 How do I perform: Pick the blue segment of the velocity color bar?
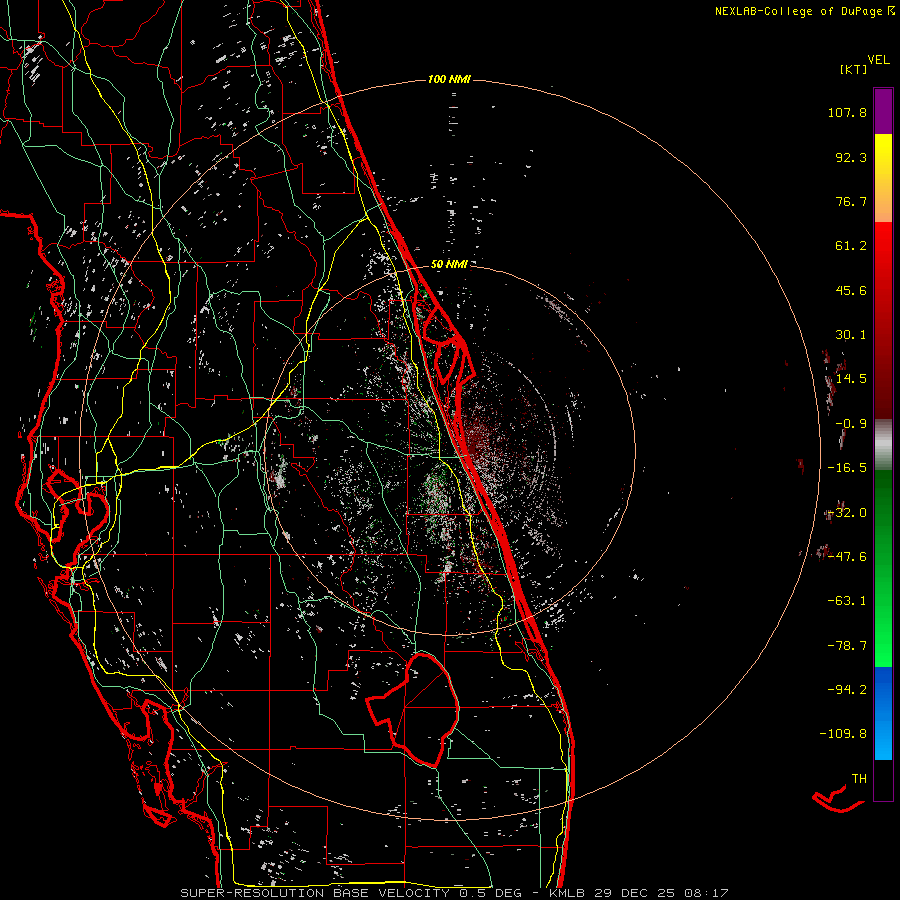click(x=883, y=713)
